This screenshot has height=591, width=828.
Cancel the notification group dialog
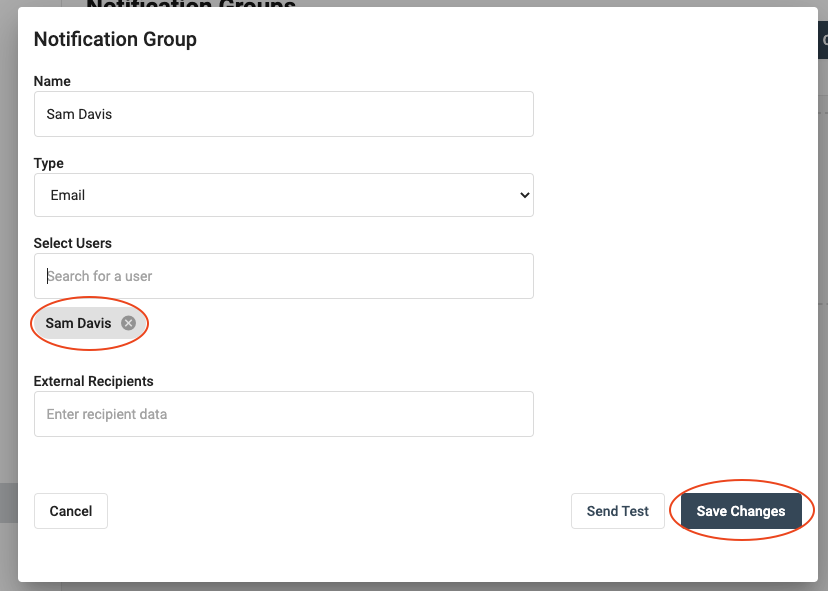click(71, 511)
